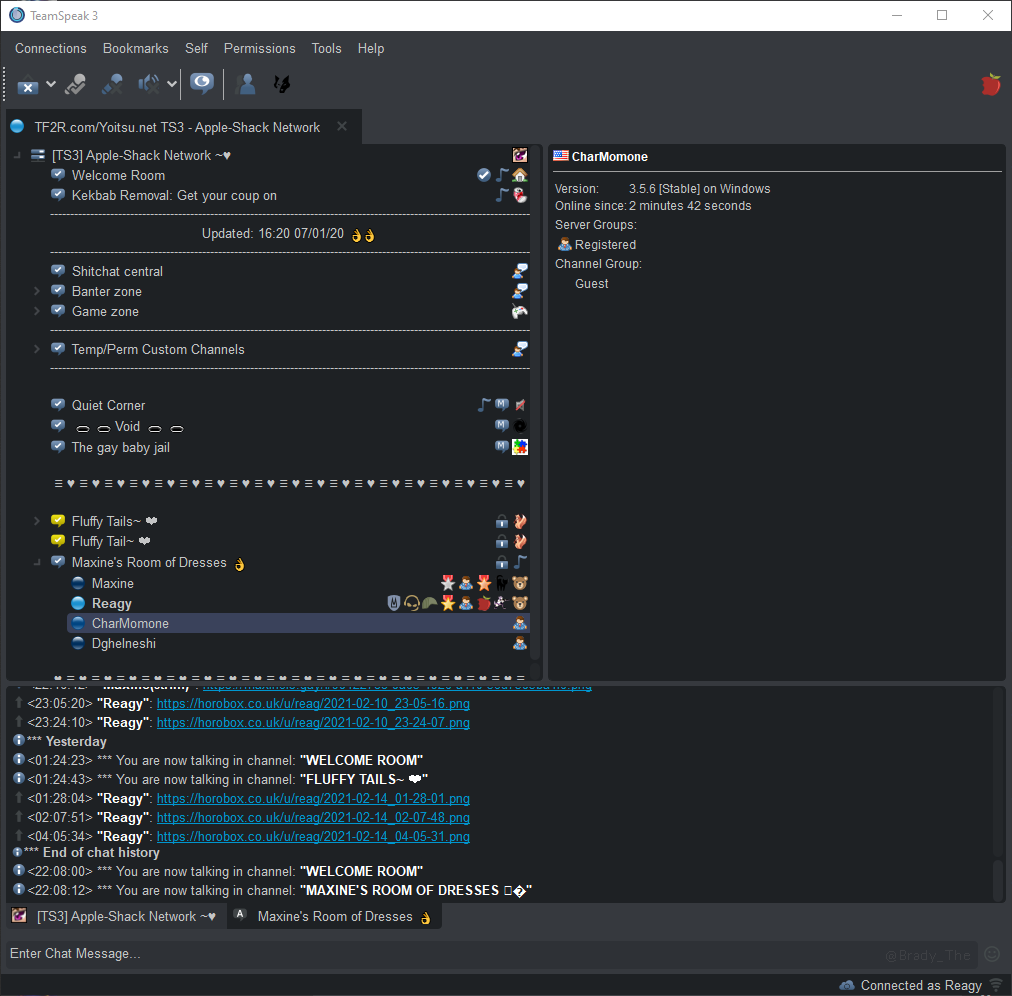Click the house icon on Welcome Room
This screenshot has width=1012, height=996.
(x=520, y=175)
